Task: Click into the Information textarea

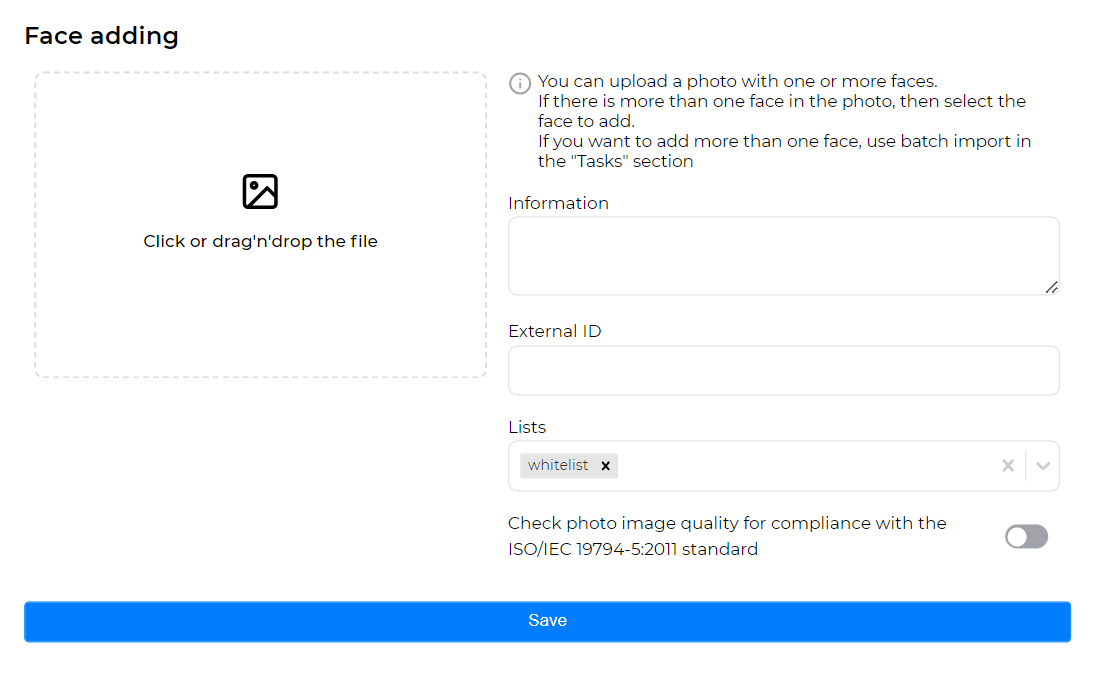Action: (x=783, y=255)
